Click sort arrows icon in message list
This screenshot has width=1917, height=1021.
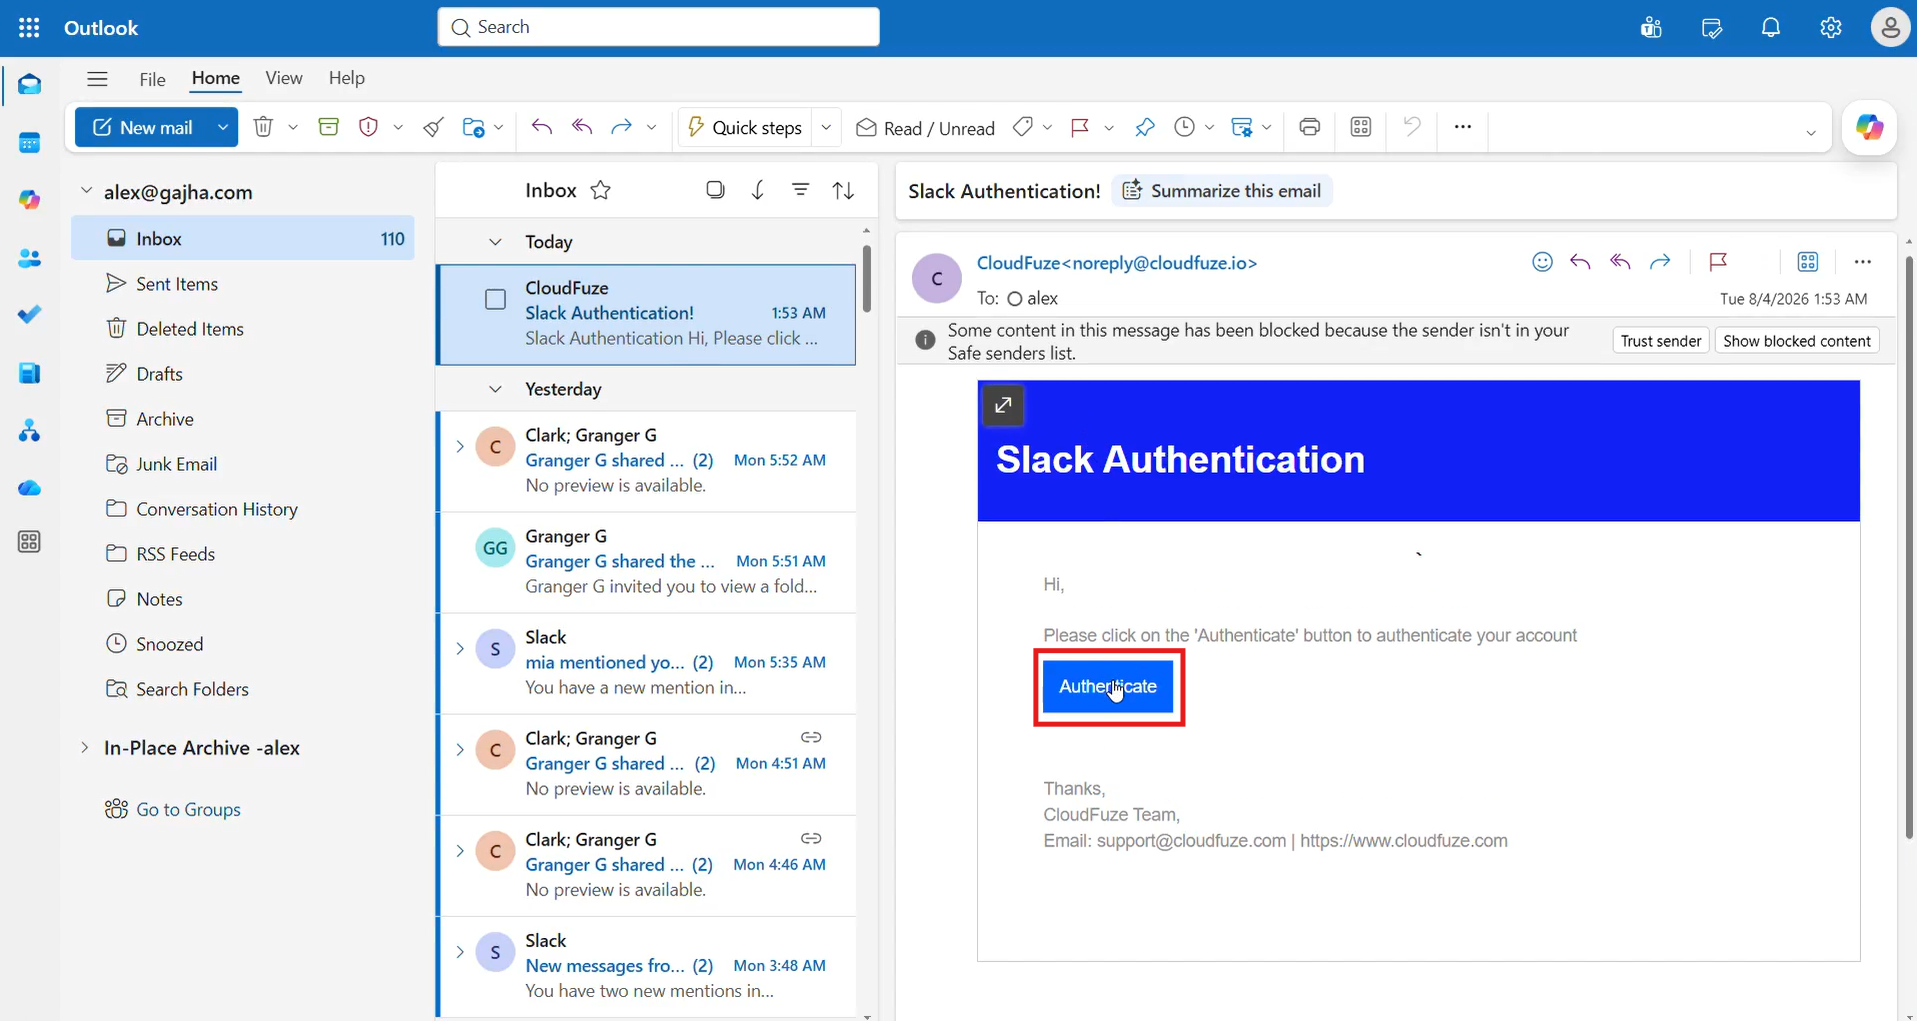tap(844, 190)
